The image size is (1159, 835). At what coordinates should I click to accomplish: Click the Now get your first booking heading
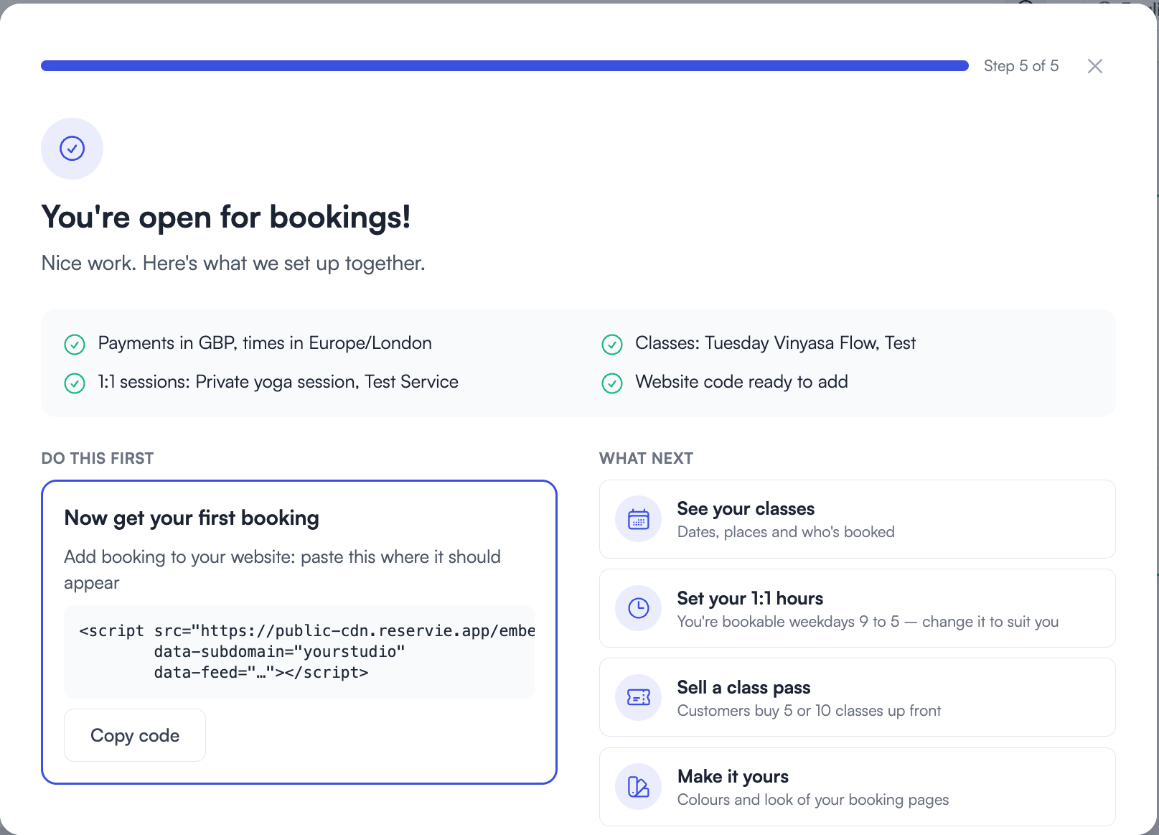(x=191, y=518)
